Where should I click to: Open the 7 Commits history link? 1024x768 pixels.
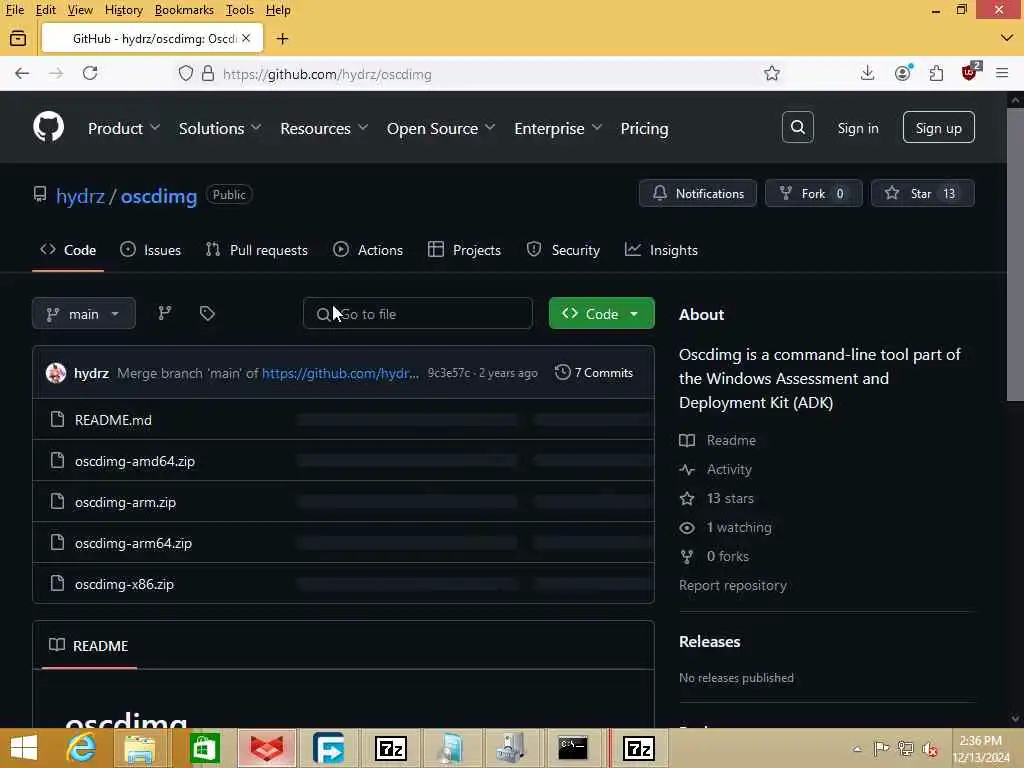tap(594, 373)
